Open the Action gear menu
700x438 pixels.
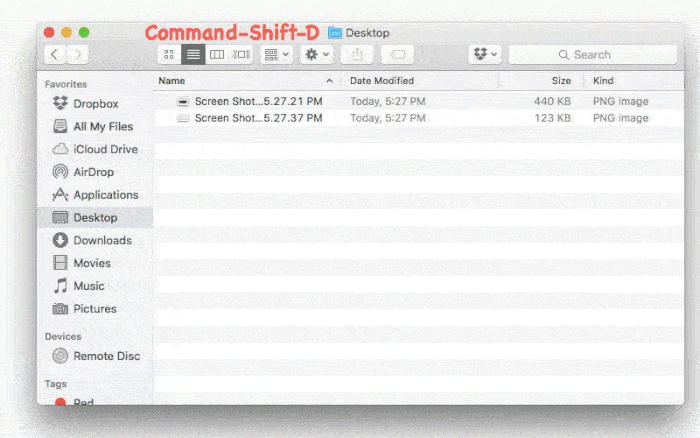[317, 54]
